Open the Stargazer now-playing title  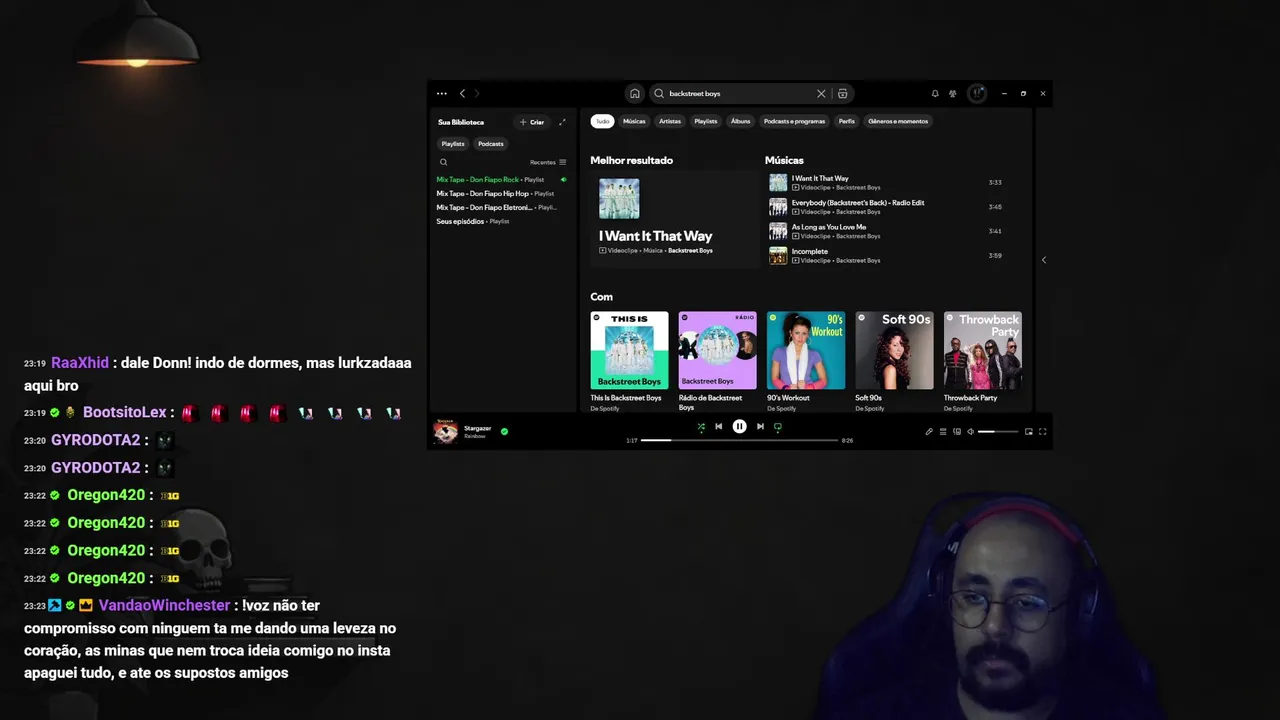[x=478, y=428]
